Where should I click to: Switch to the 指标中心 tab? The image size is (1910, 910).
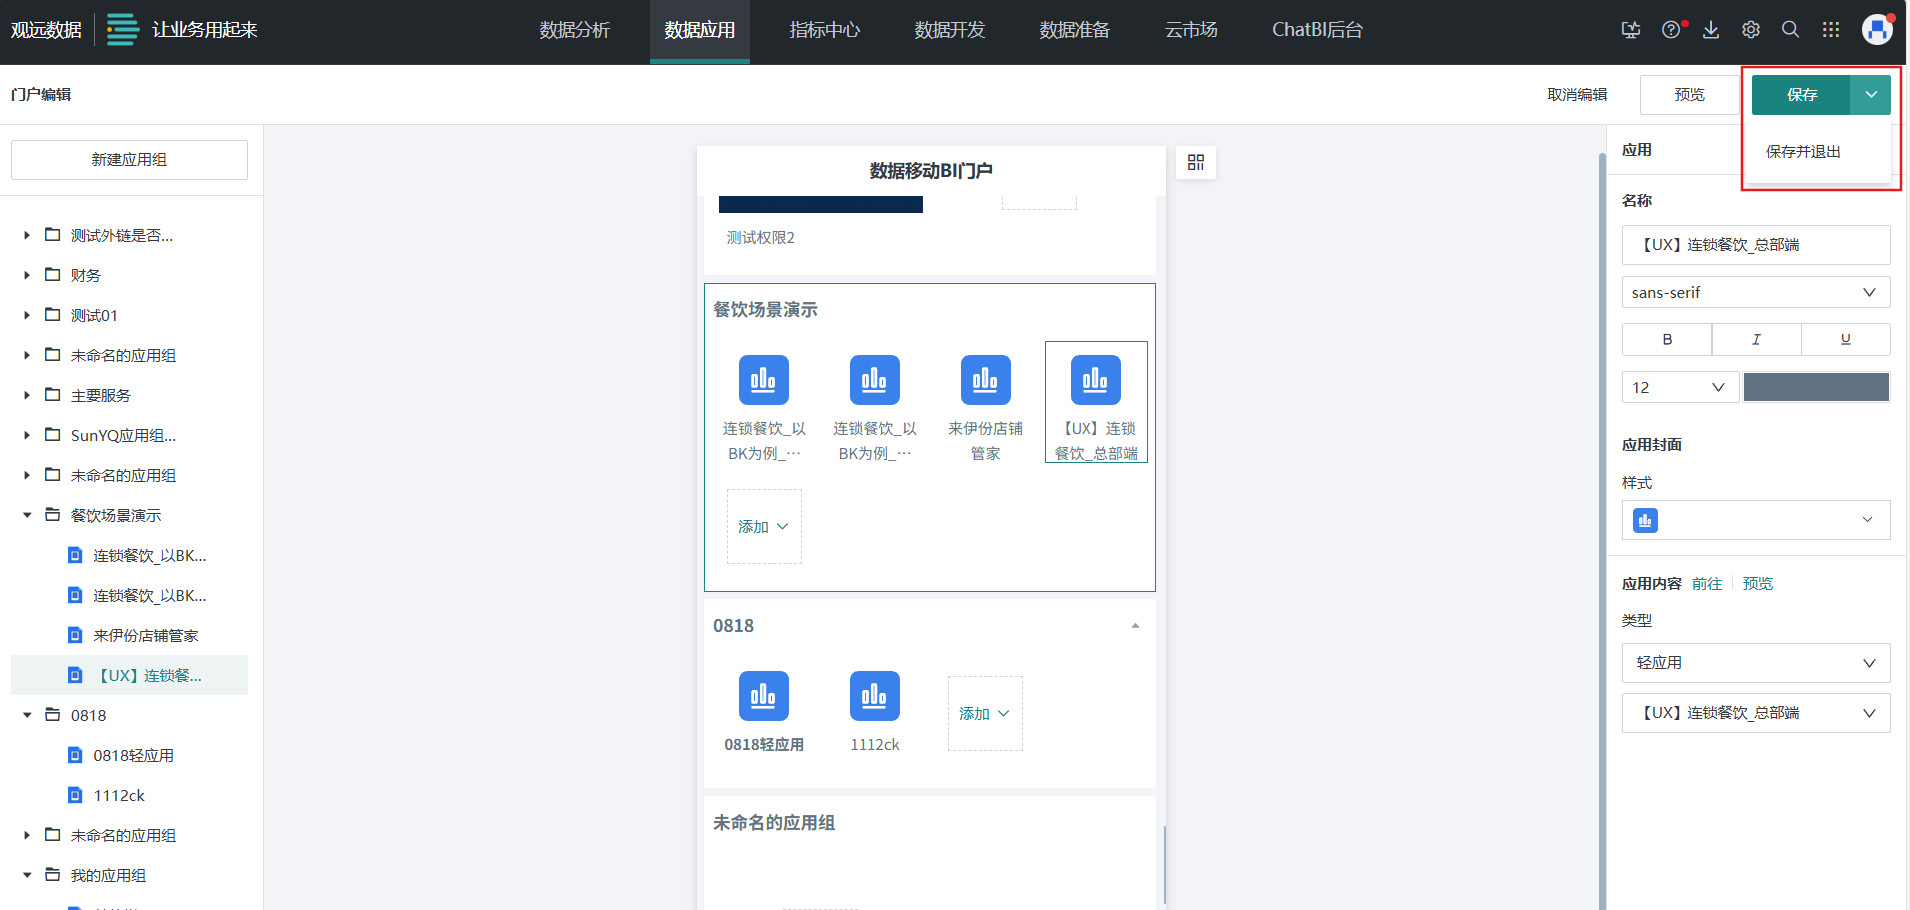(x=824, y=30)
